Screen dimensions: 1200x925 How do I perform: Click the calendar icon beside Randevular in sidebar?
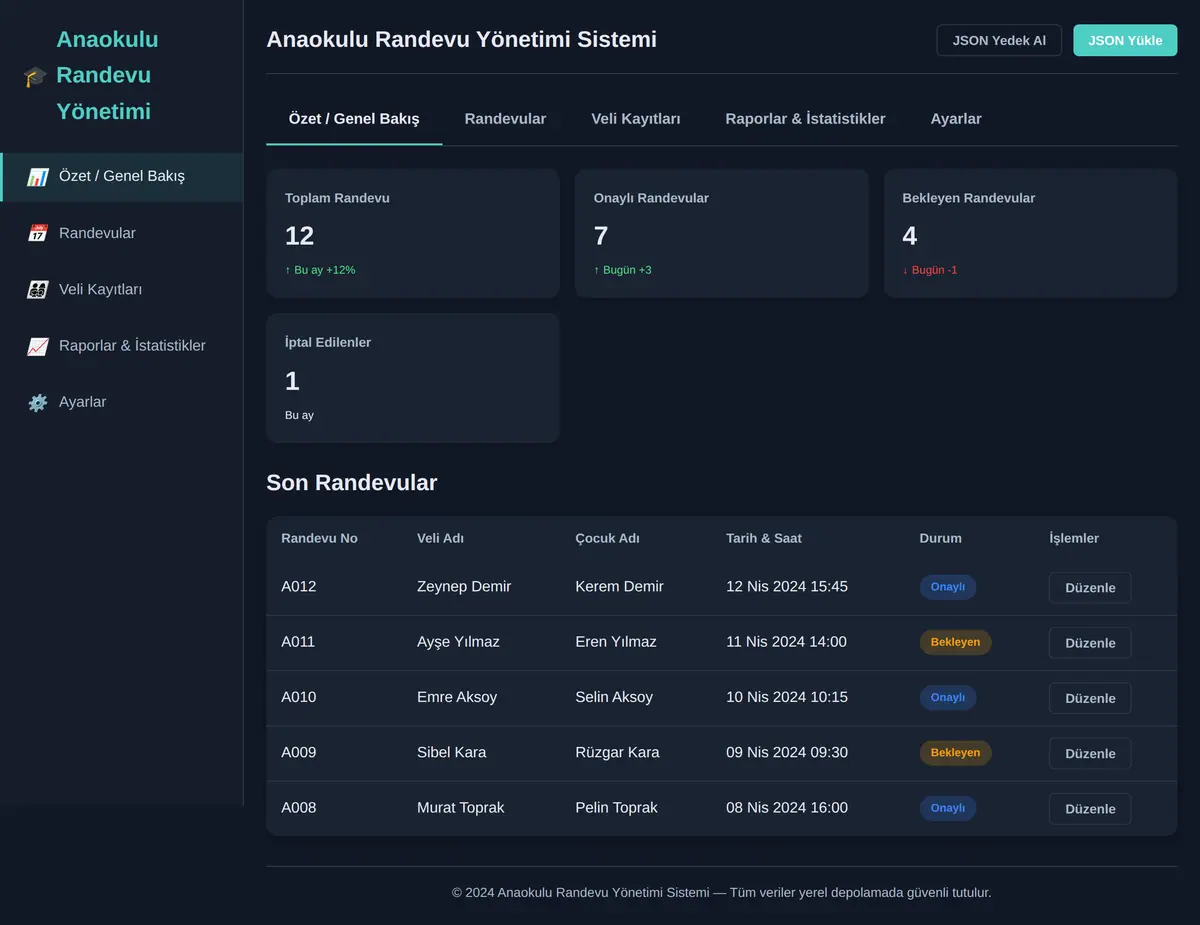point(38,233)
